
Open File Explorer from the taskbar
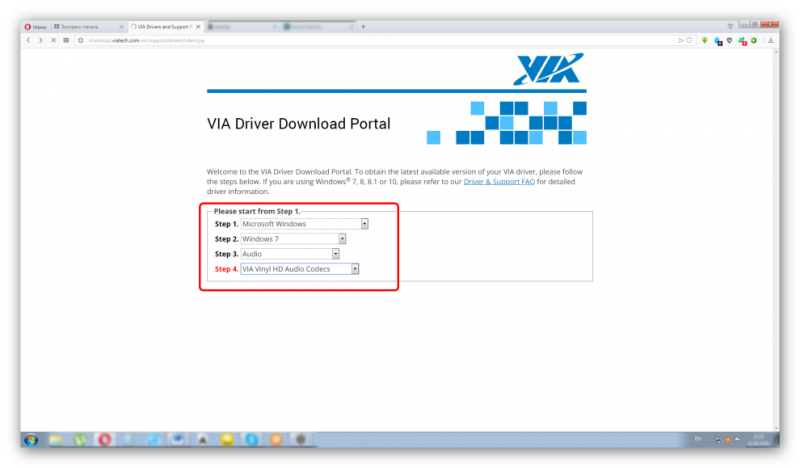56,439
